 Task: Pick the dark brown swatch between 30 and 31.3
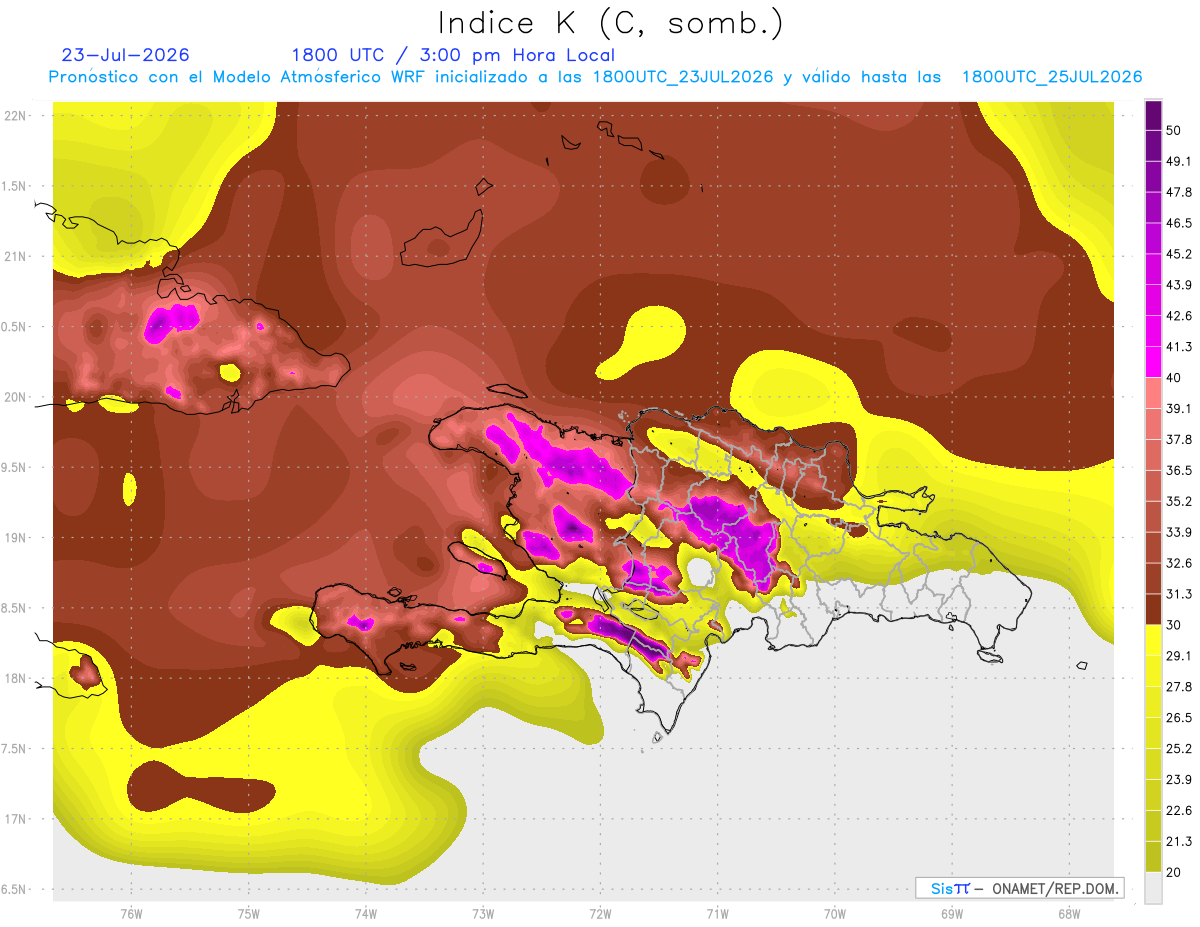[1154, 609]
